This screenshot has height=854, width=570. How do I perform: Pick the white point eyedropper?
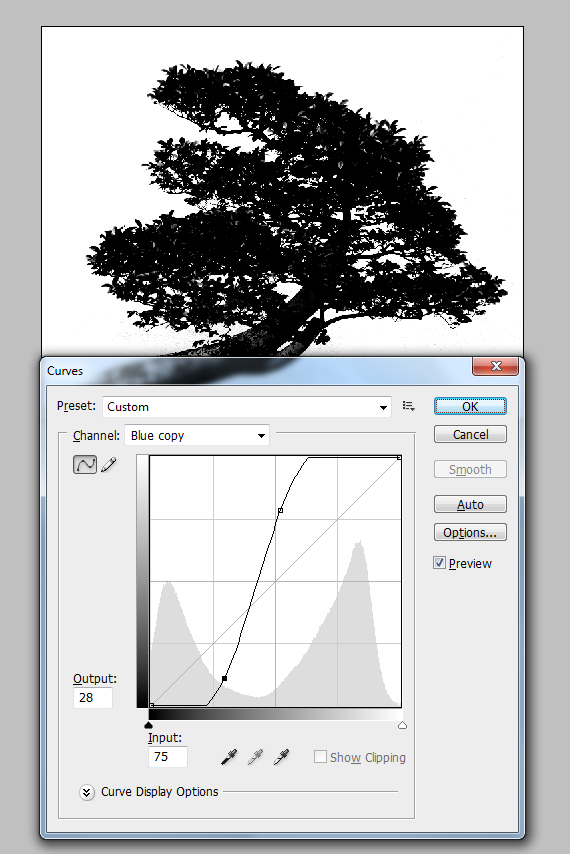281,757
